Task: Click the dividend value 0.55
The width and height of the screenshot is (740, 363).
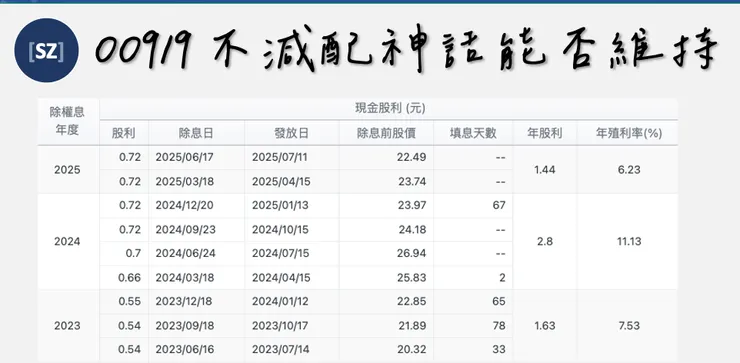Action: click(x=130, y=301)
